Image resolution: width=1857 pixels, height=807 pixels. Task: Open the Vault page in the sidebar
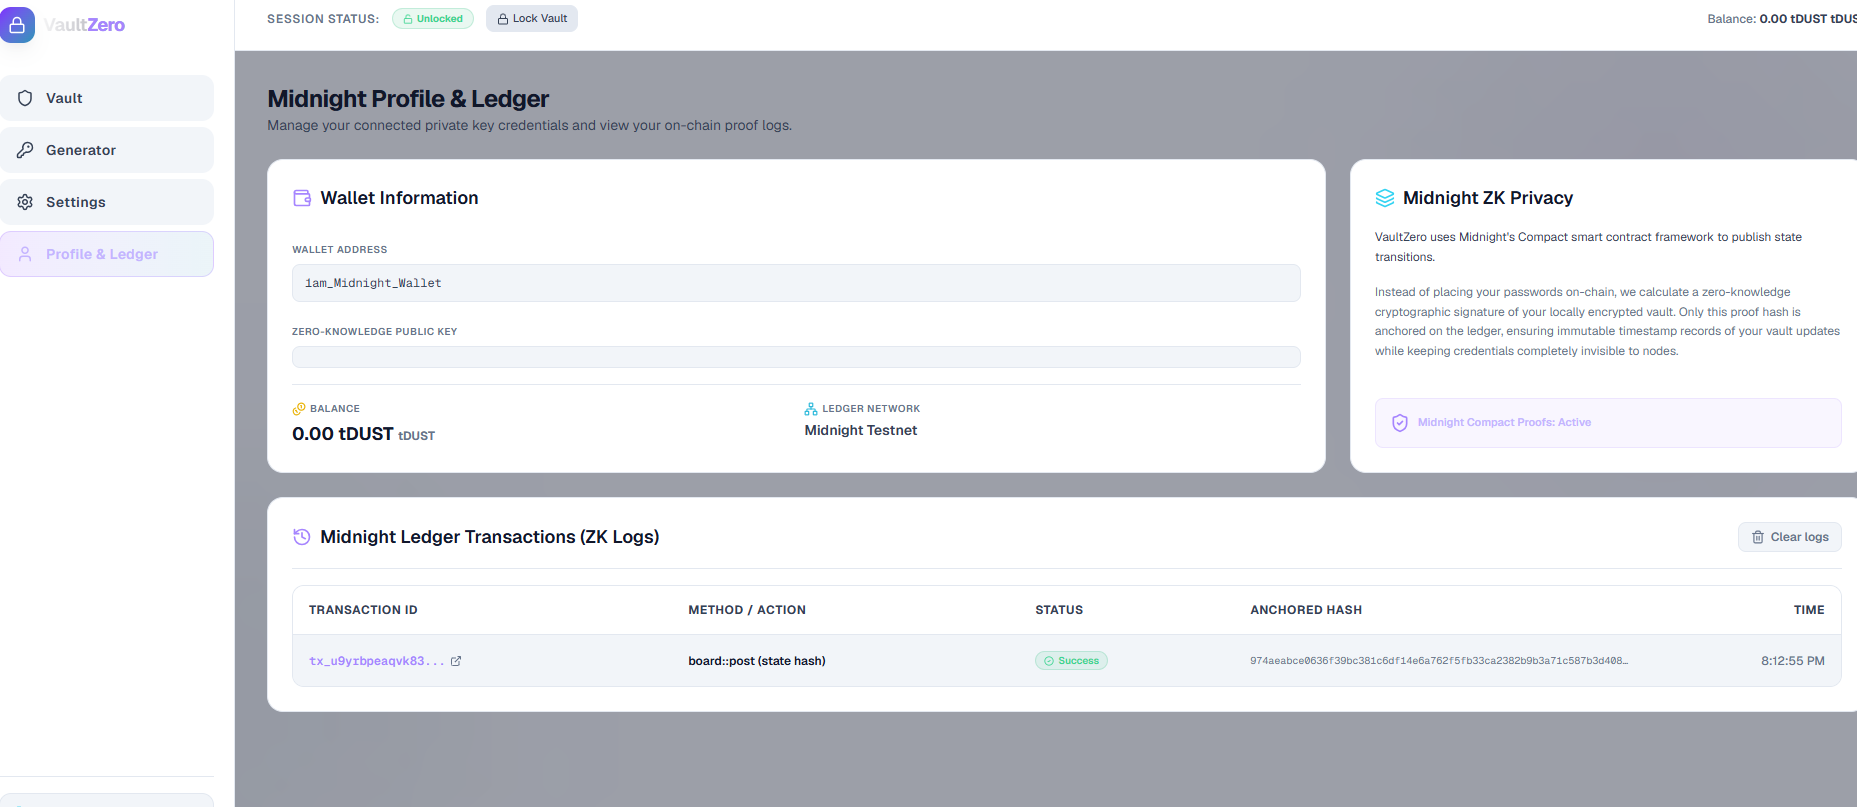[107, 98]
